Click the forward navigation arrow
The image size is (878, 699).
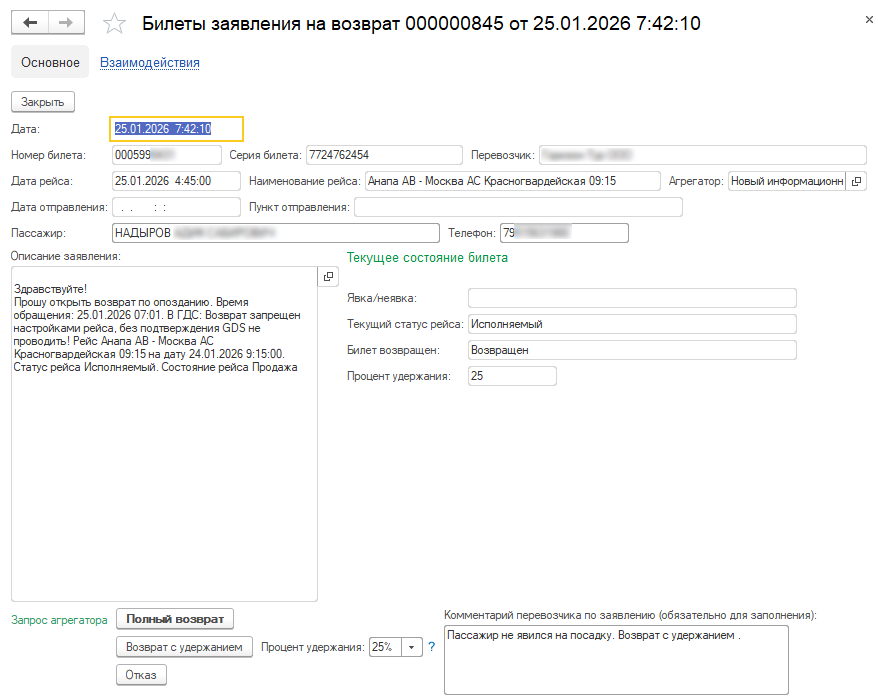(x=66, y=23)
